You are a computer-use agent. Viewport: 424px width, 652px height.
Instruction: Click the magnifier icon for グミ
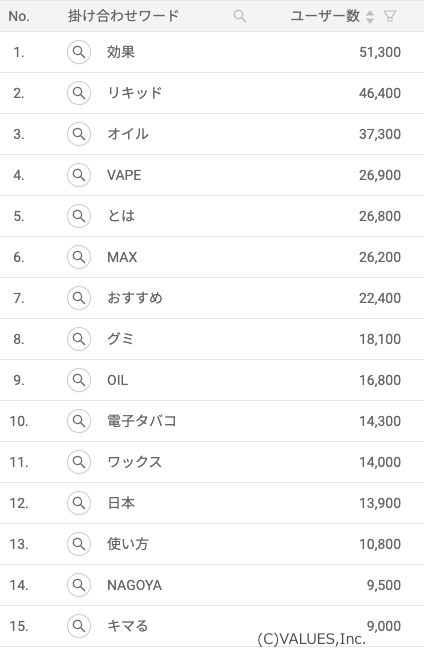pyautogui.click(x=79, y=339)
